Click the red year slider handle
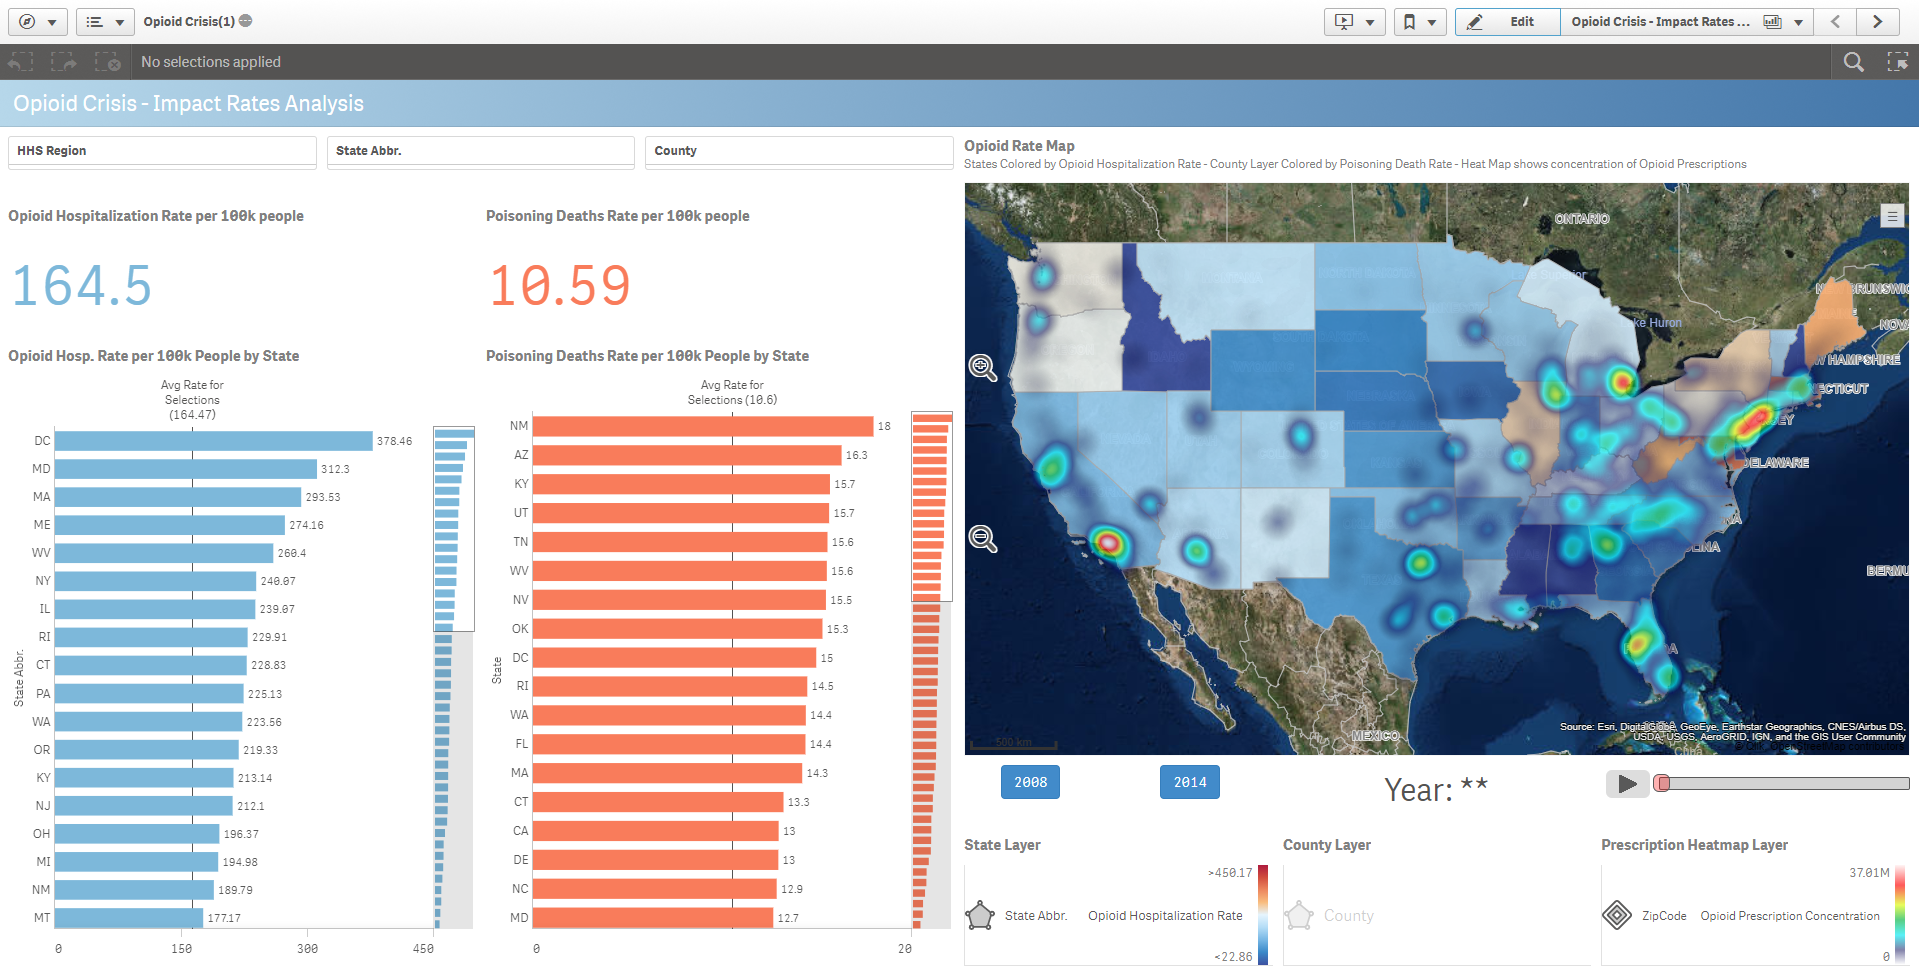 (x=1662, y=783)
